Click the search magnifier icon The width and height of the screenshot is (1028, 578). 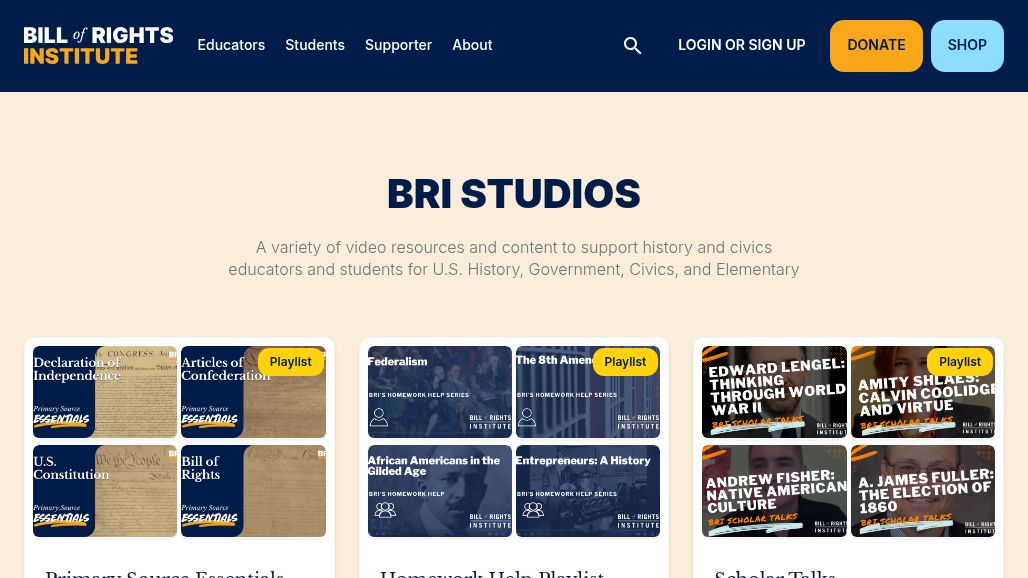[x=632, y=45]
